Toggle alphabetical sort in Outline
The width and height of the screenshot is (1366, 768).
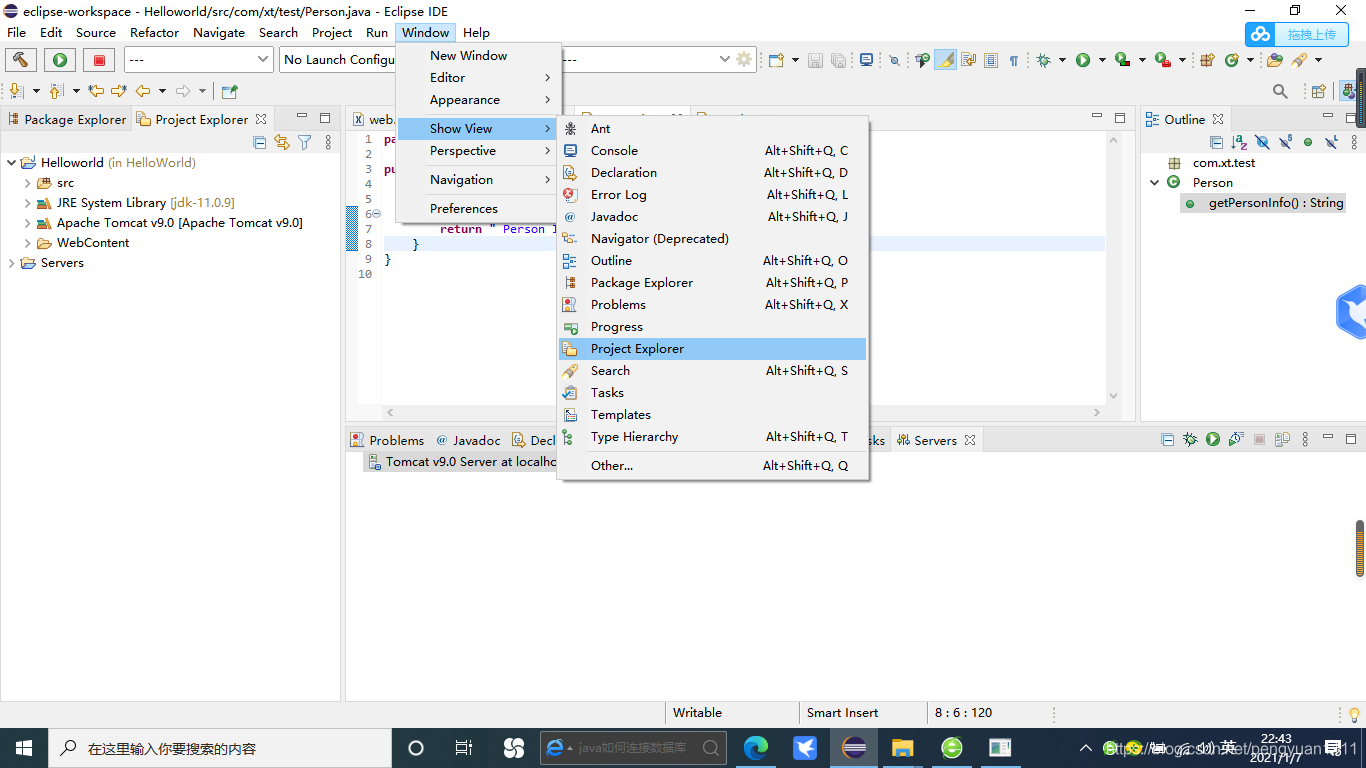tap(1237, 141)
